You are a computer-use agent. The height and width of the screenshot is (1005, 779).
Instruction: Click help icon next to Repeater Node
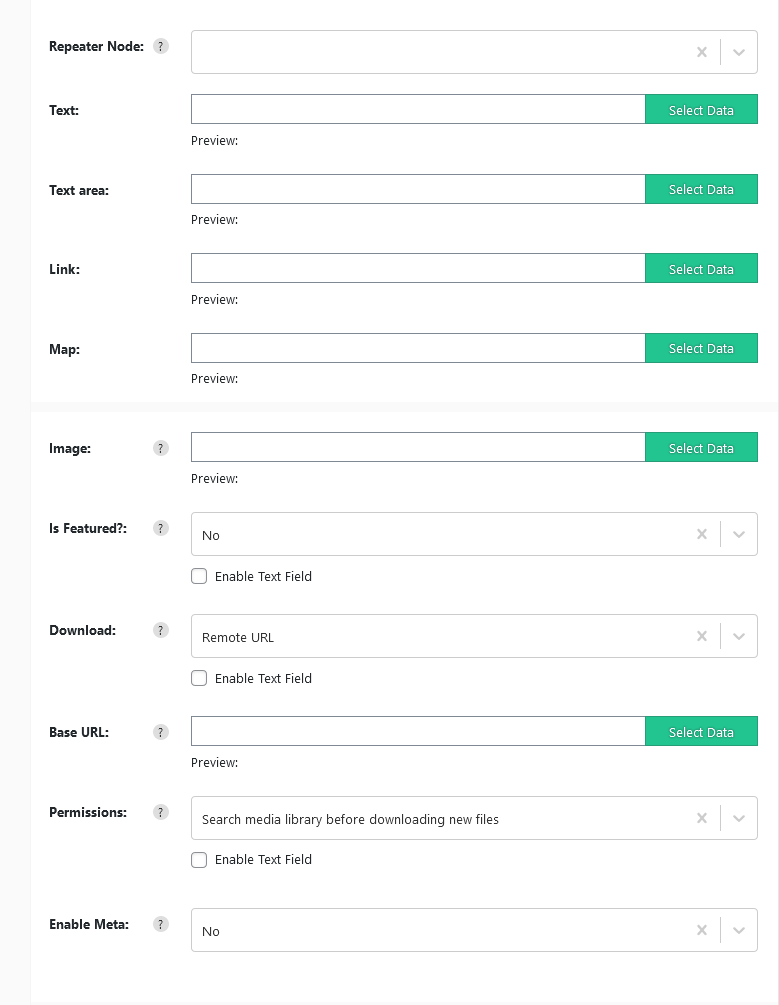pyautogui.click(x=161, y=46)
